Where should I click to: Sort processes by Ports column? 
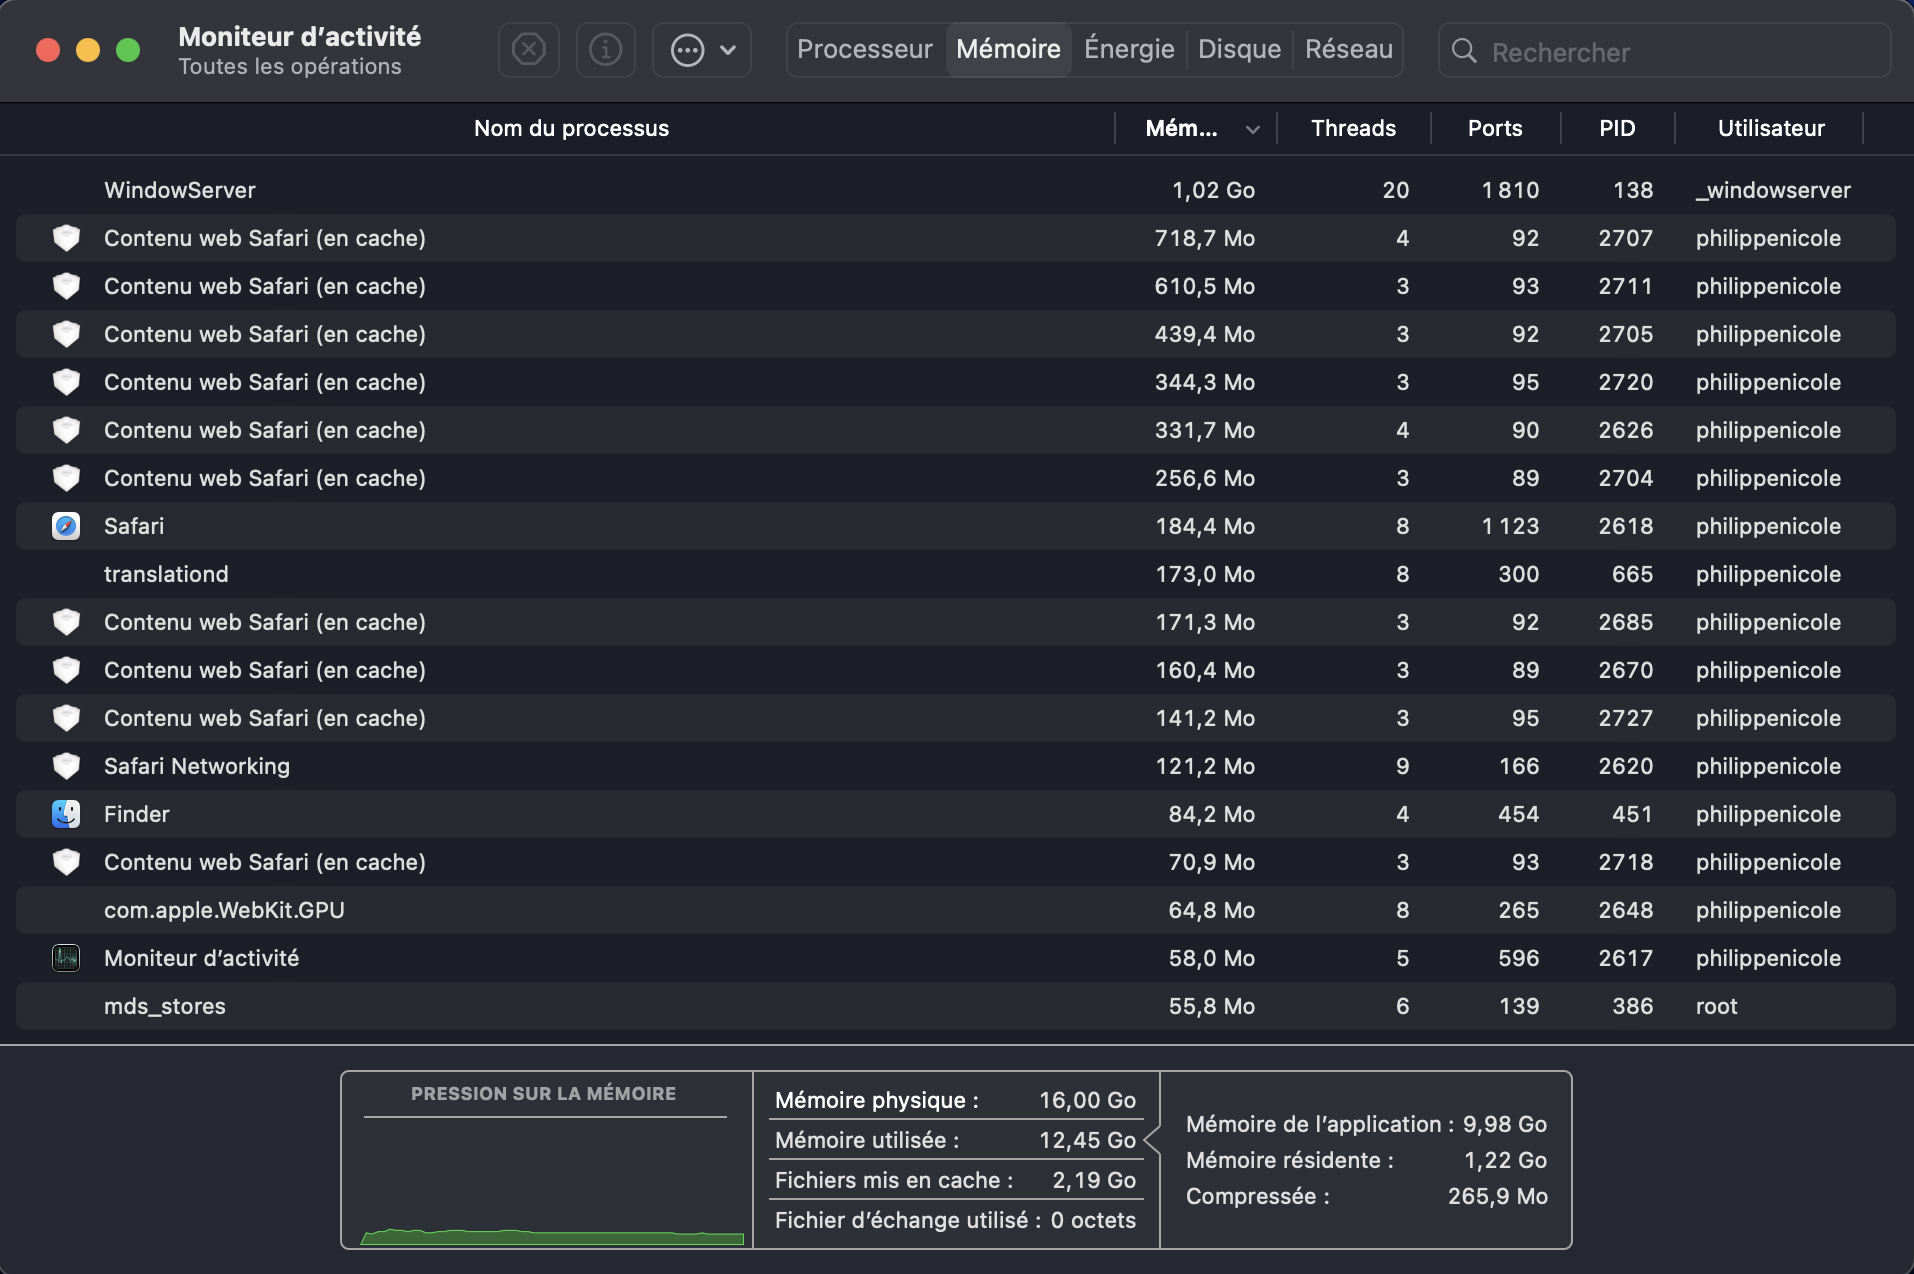pyautogui.click(x=1495, y=128)
